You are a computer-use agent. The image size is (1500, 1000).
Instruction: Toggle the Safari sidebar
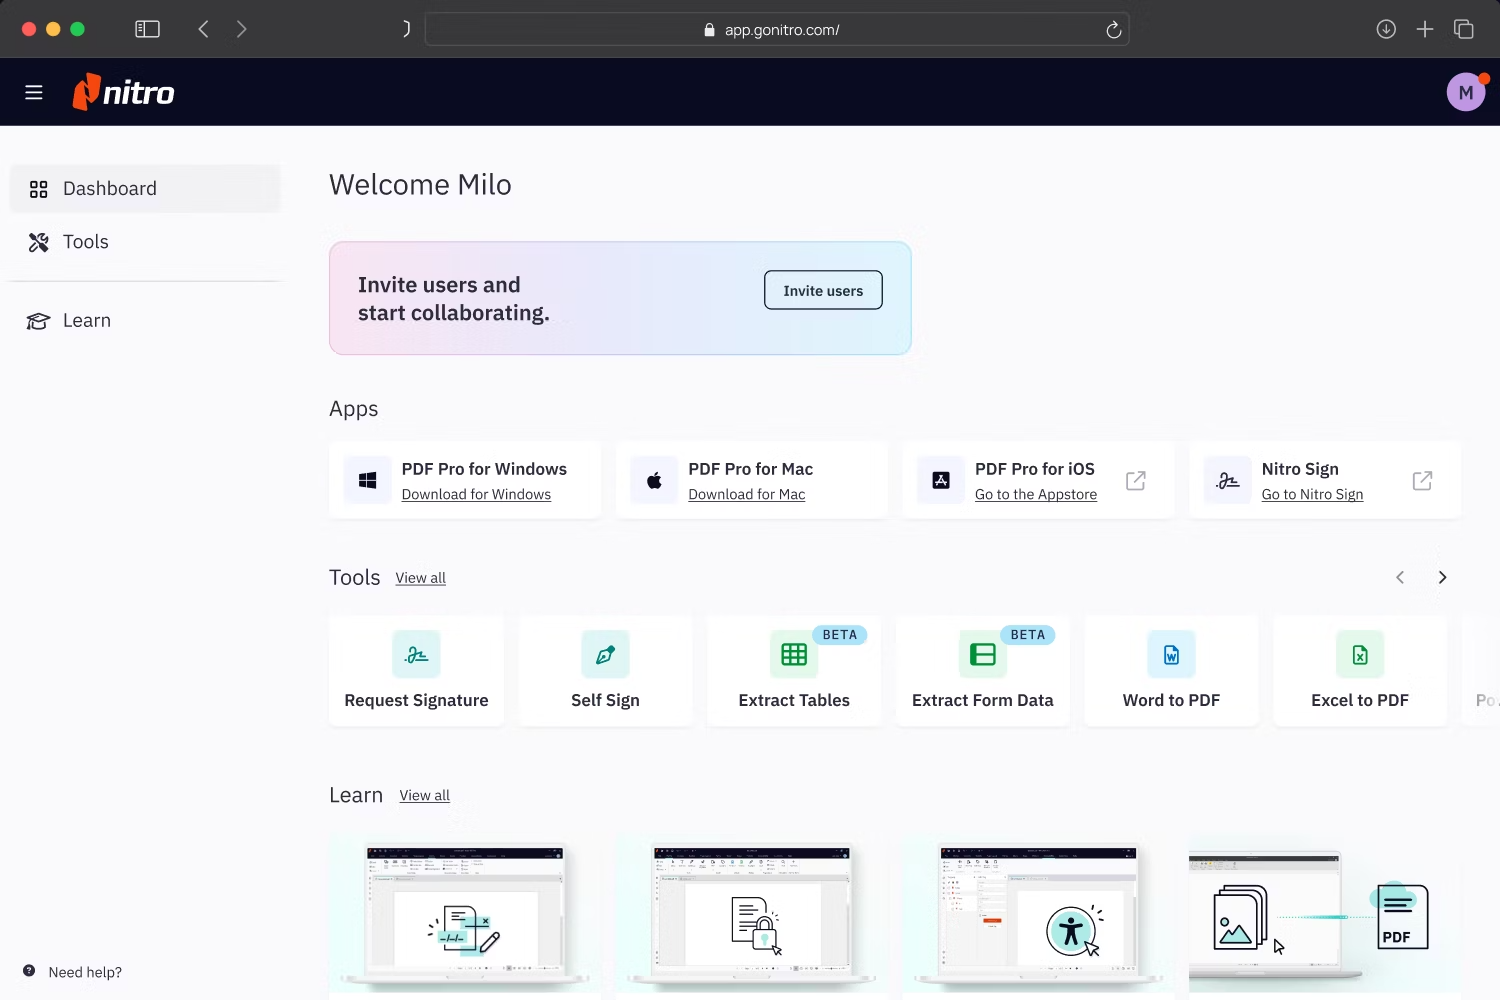coord(147,29)
